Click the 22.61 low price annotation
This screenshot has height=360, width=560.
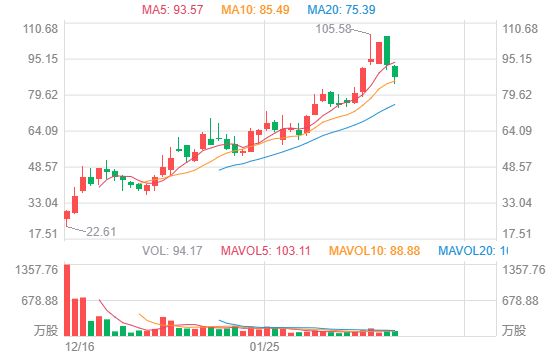(x=101, y=232)
